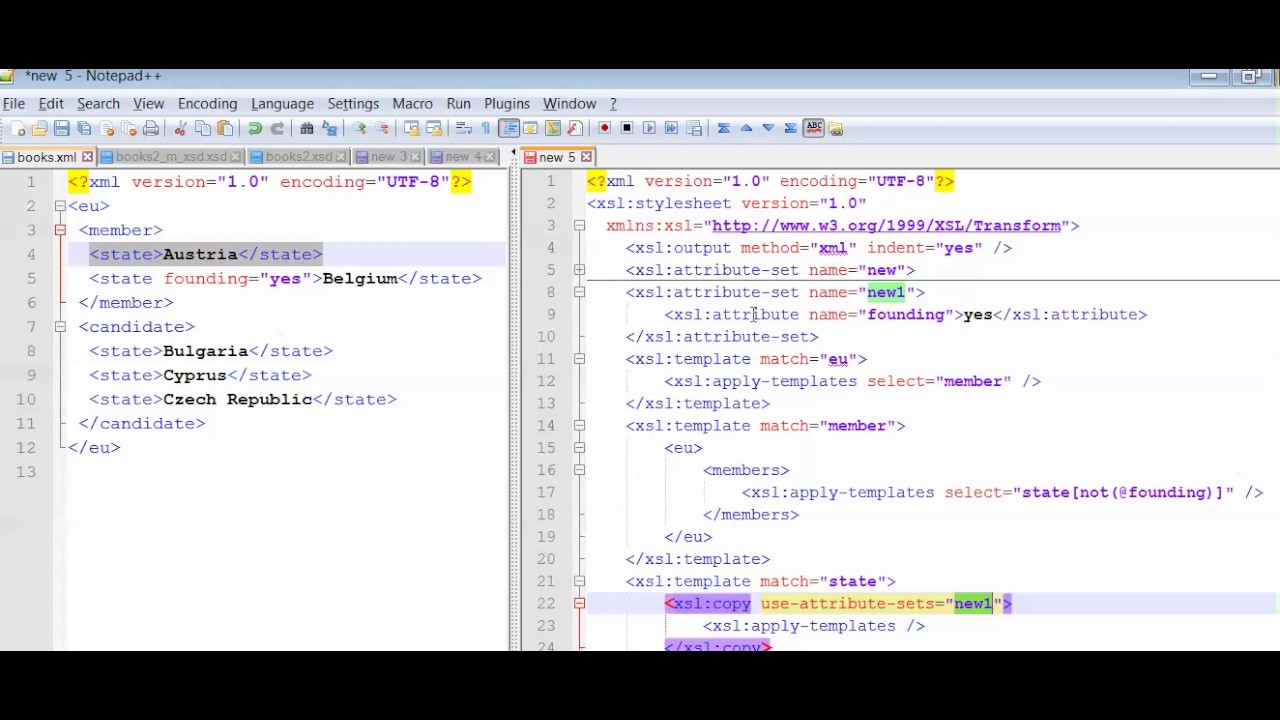Save the current file via toolbar
Image resolution: width=1280 pixels, height=720 pixels.
point(62,128)
